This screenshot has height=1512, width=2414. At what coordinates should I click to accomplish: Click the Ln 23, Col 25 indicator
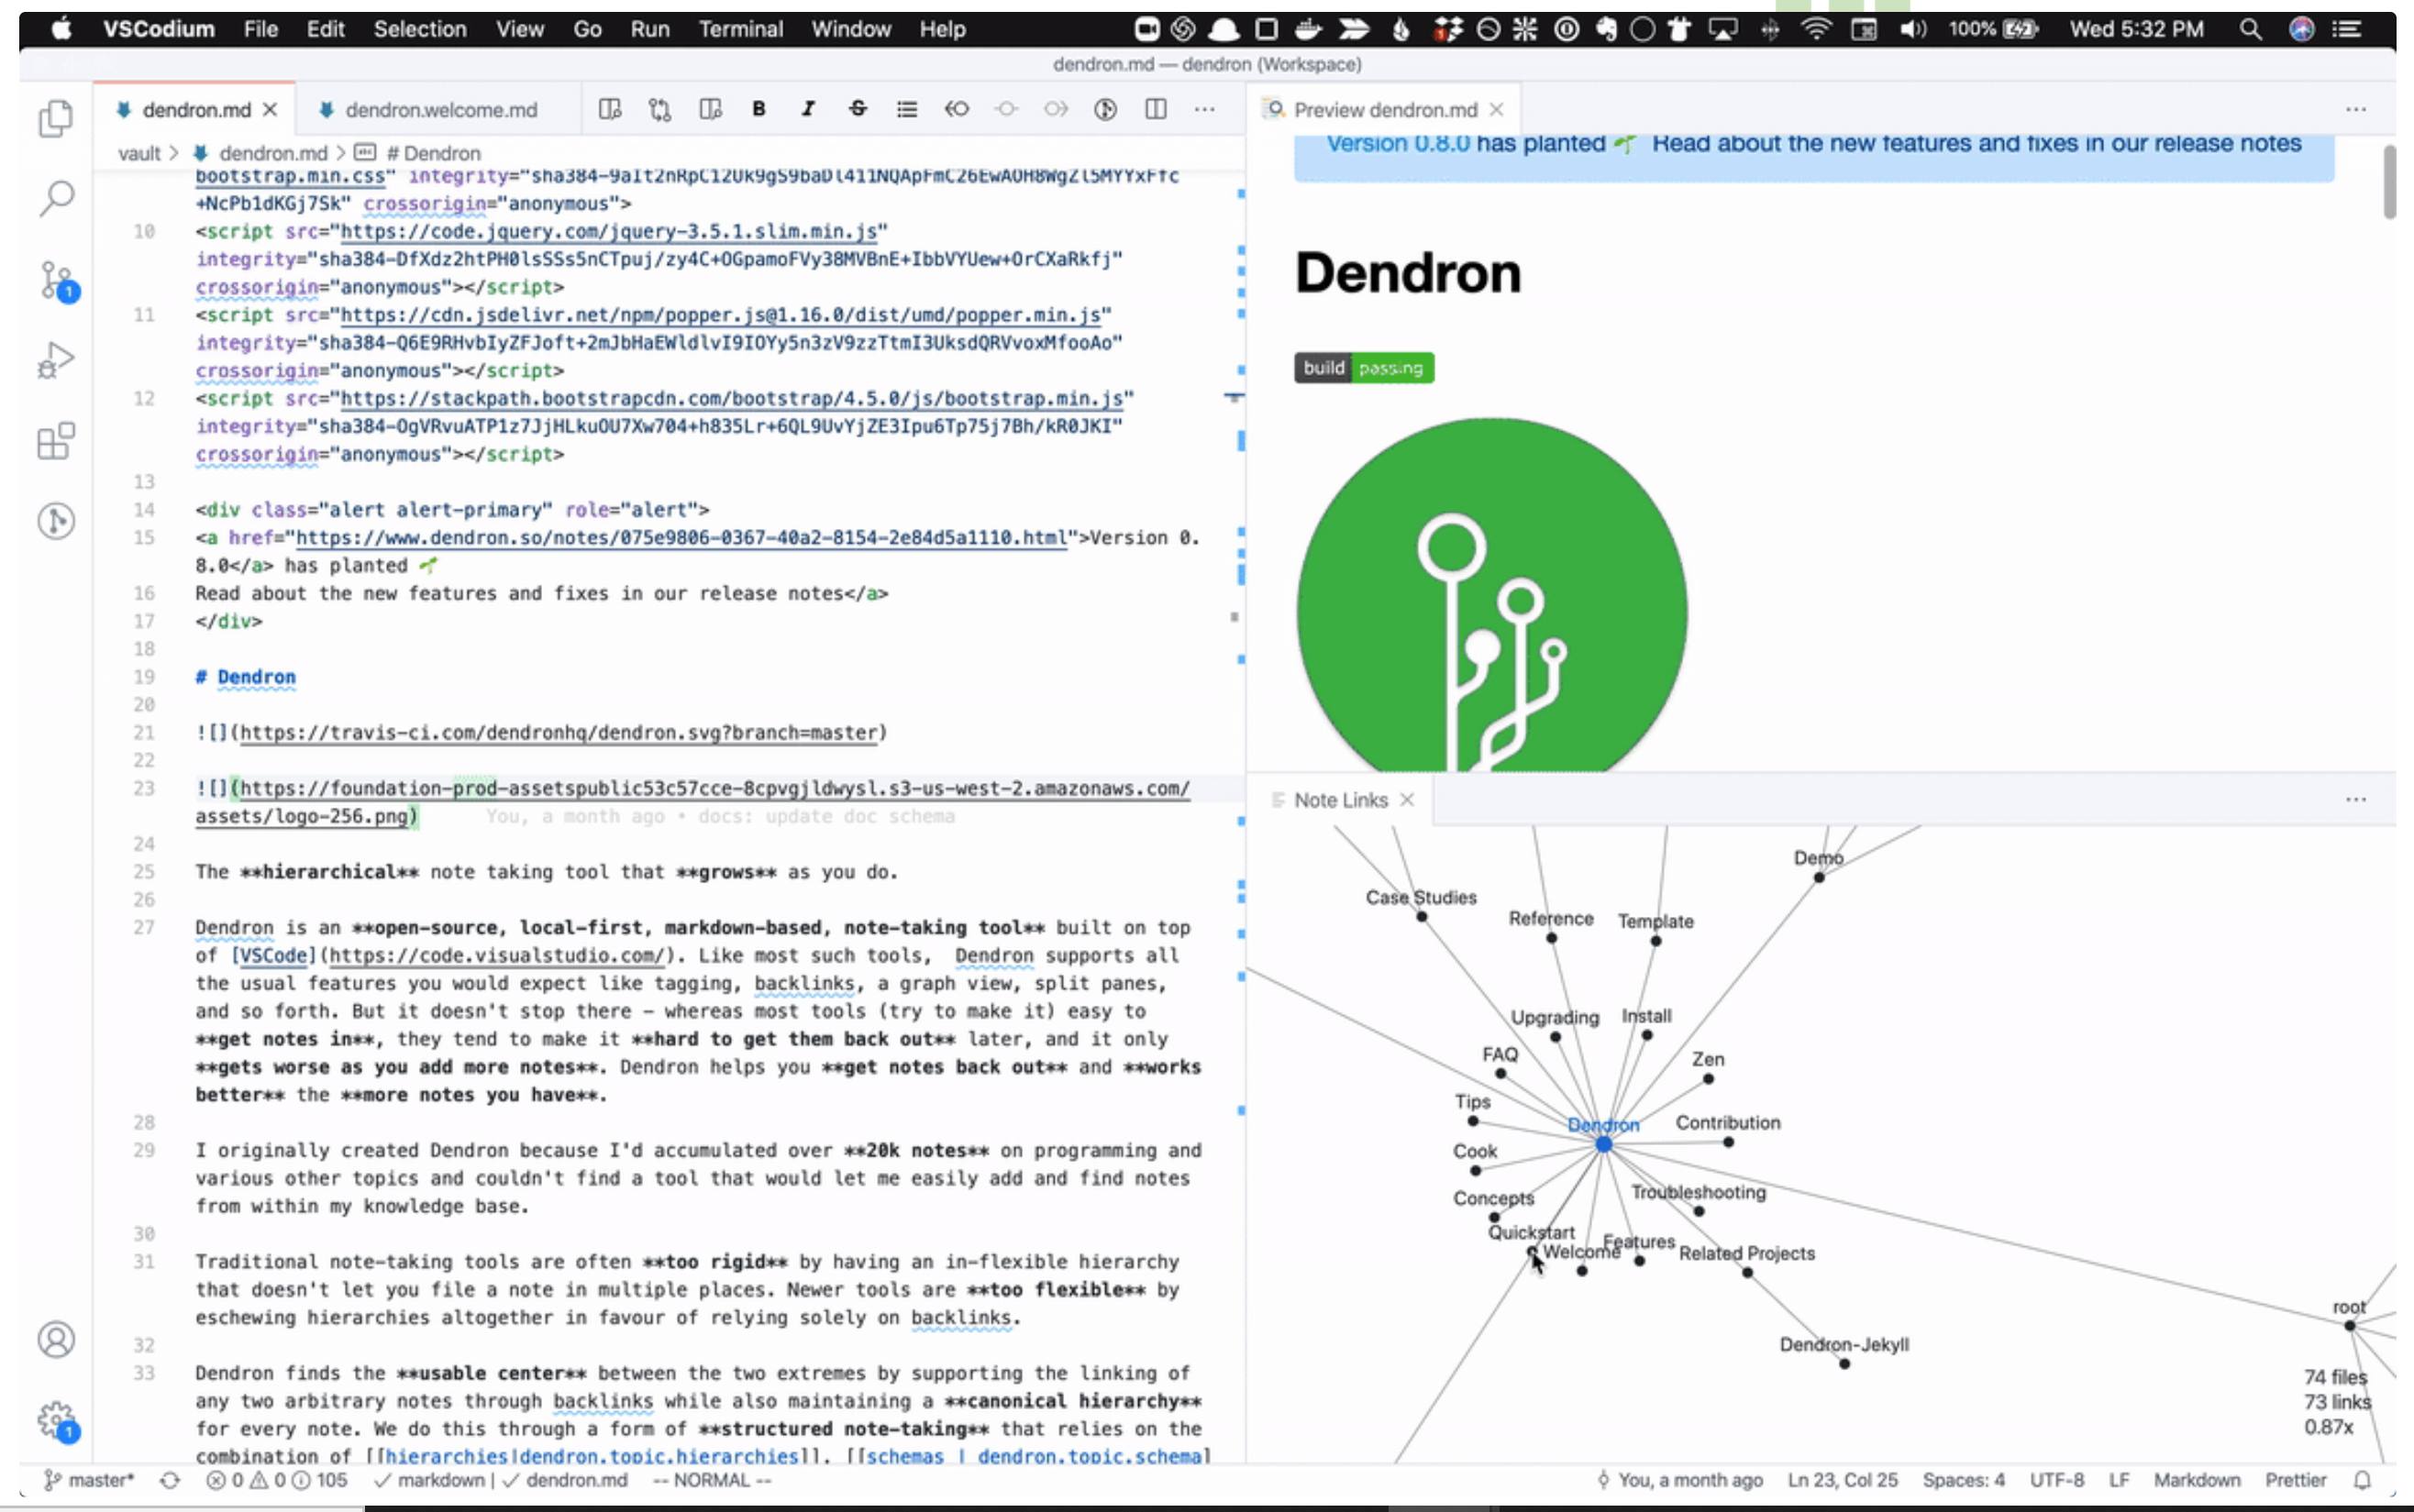(x=1842, y=1480)
